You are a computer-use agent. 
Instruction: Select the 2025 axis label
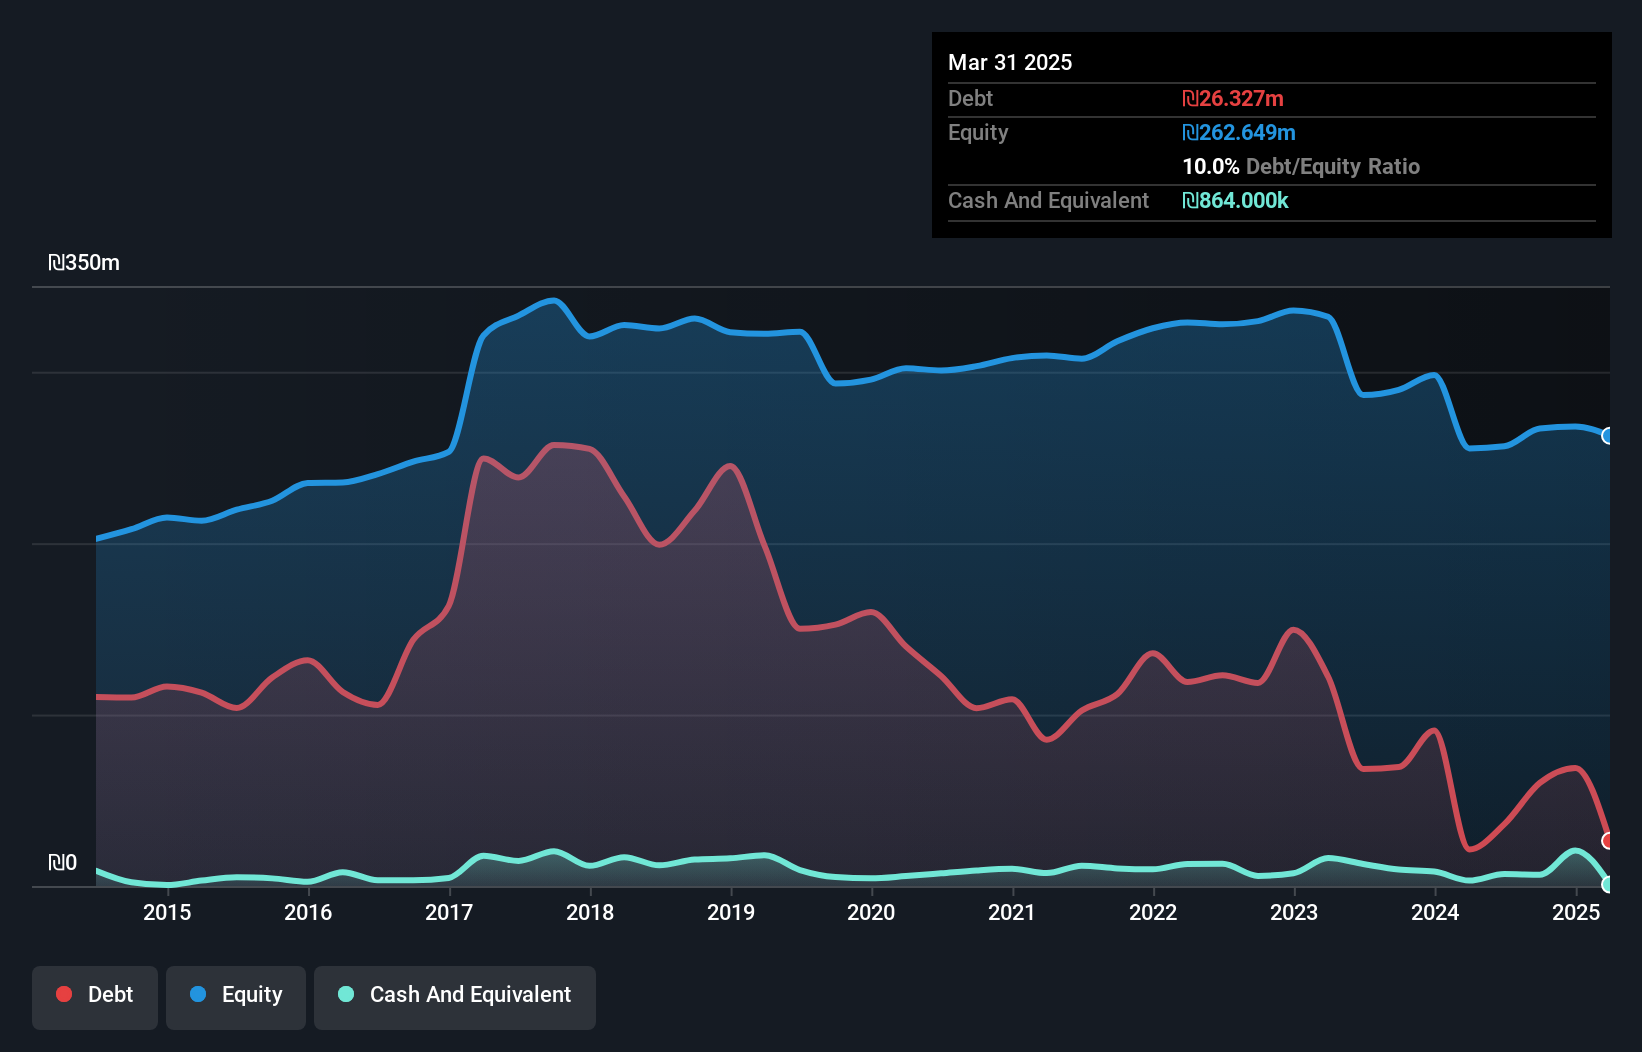(x=1575, y=912)
